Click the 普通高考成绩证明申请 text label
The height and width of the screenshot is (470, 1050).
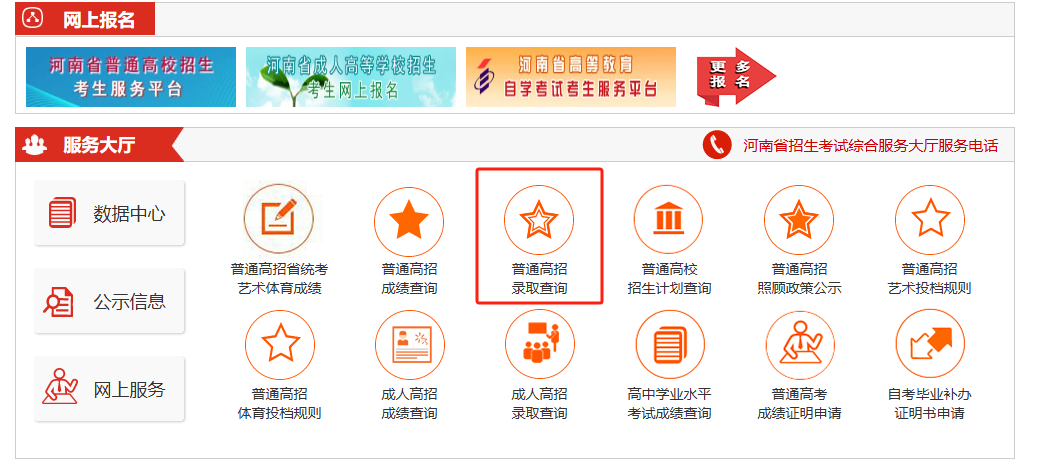(x=800, y=403)
